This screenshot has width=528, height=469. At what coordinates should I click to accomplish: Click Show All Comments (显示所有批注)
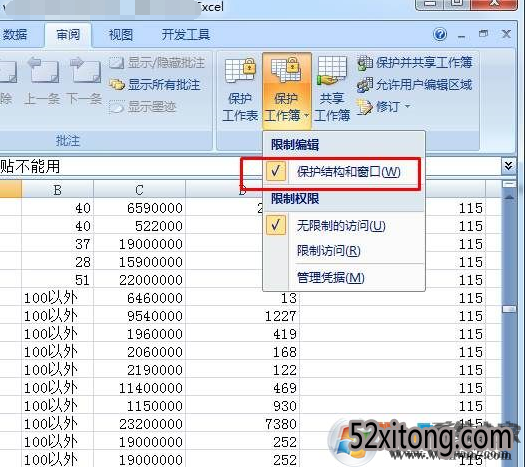(x=155, y=85)
